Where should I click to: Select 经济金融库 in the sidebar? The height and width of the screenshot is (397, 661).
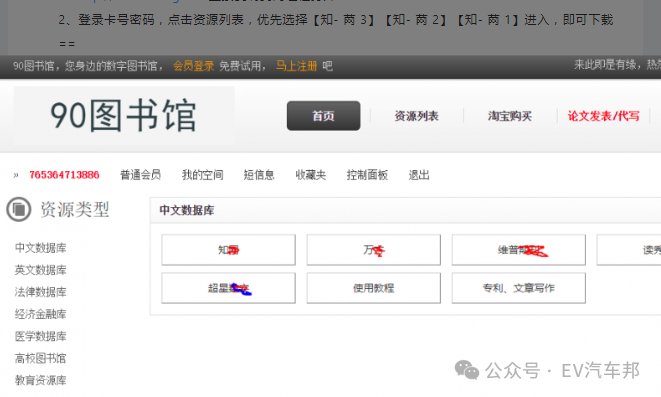click(x=40, y=314)
